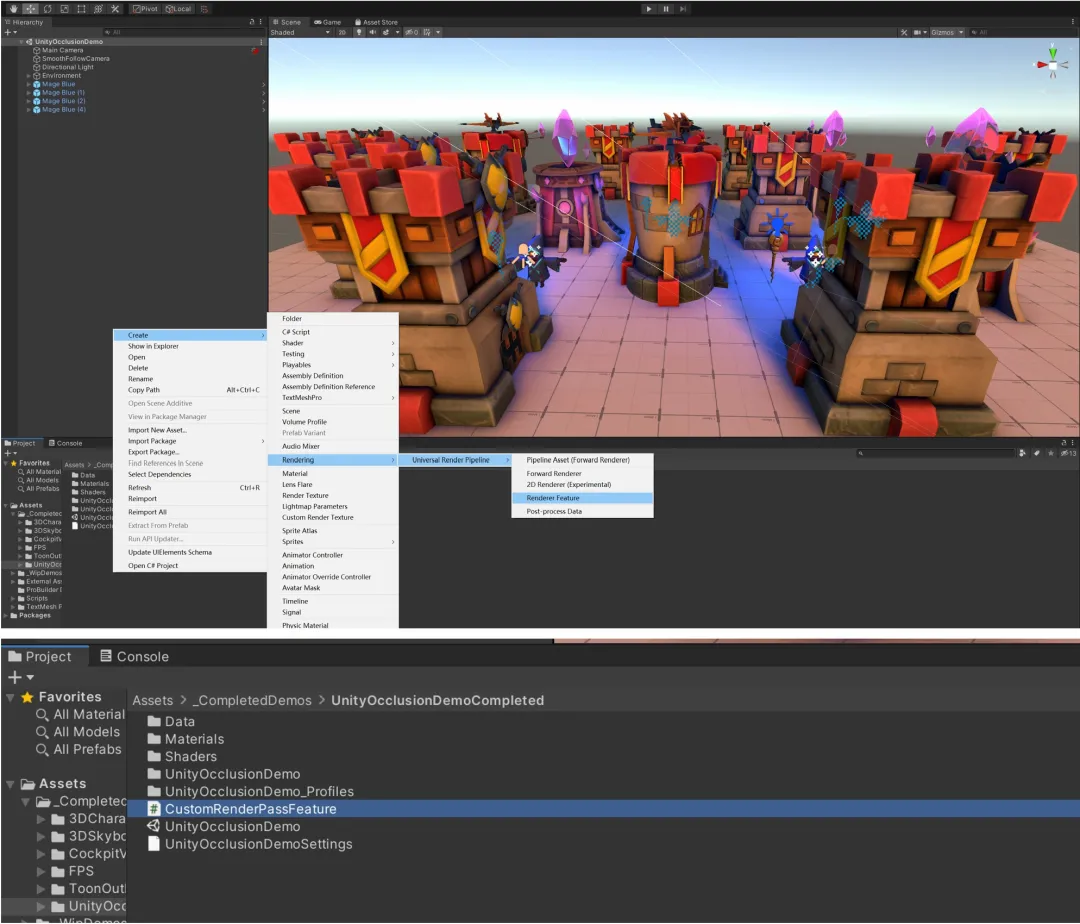The height and width of the screenshot is (924, 1080).
Task: Select the Rect tool
Action: tap(81, 9)
